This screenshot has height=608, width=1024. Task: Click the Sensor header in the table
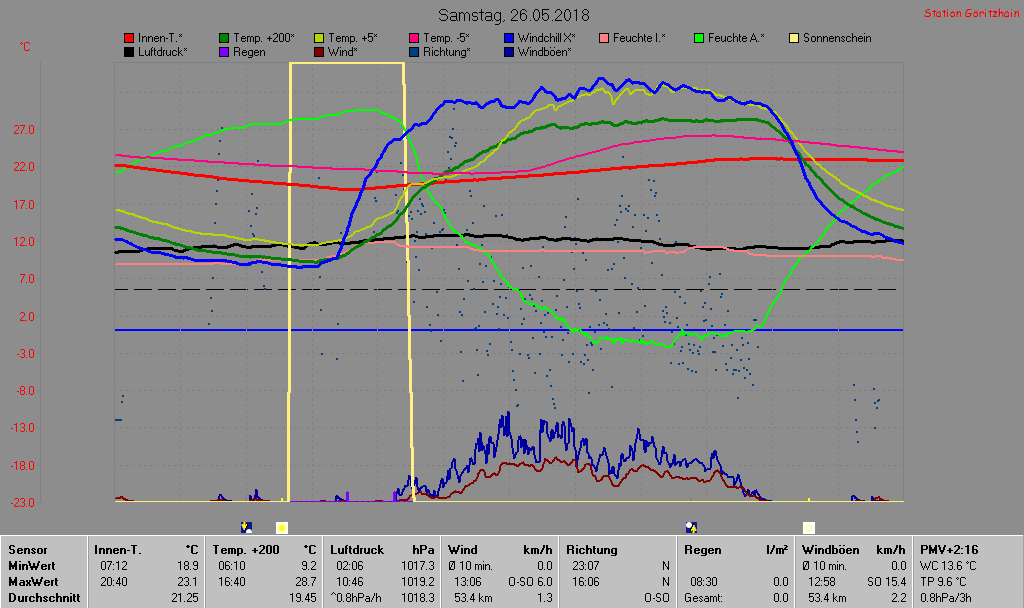point(28,550)
